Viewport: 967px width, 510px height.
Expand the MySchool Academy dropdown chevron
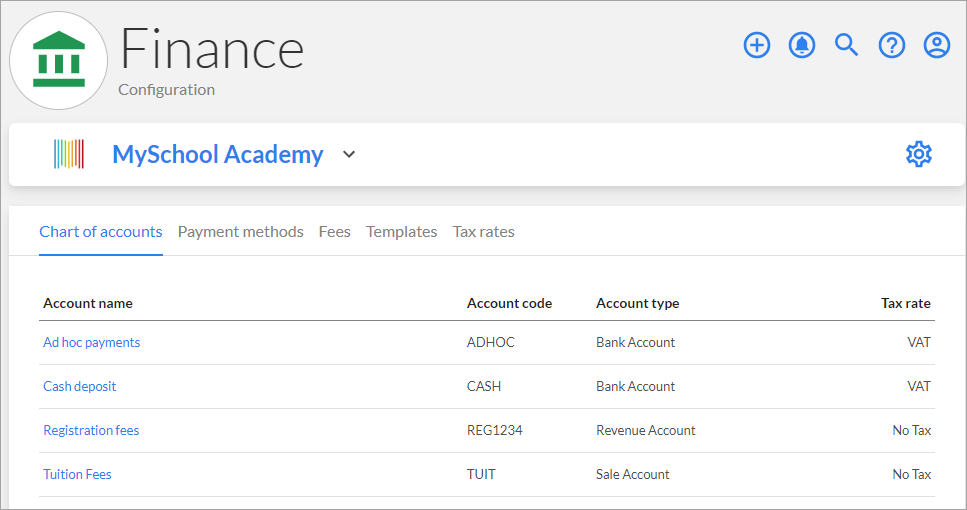point(349,154)
